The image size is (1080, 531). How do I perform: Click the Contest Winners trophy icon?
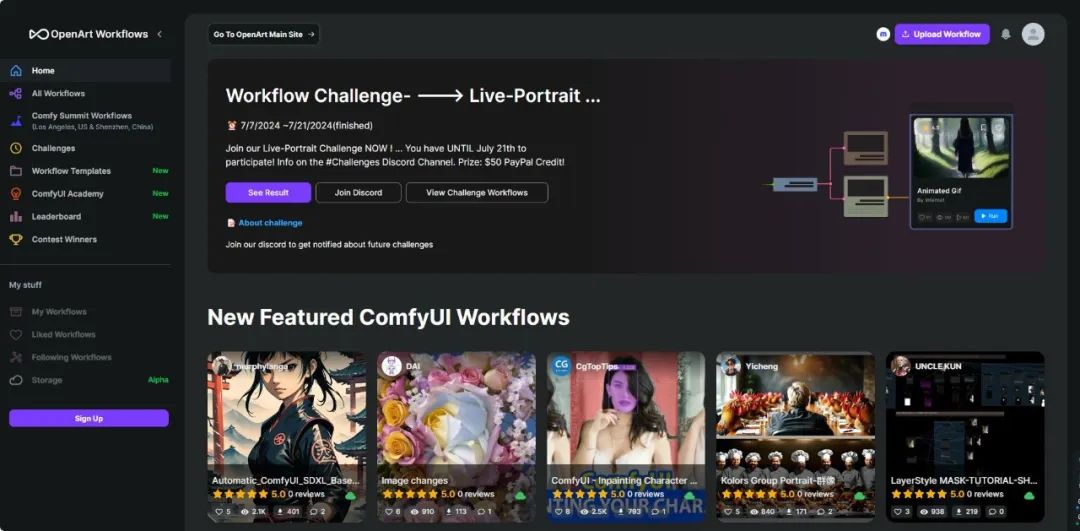pyautogui.click(x=16, y=239)
